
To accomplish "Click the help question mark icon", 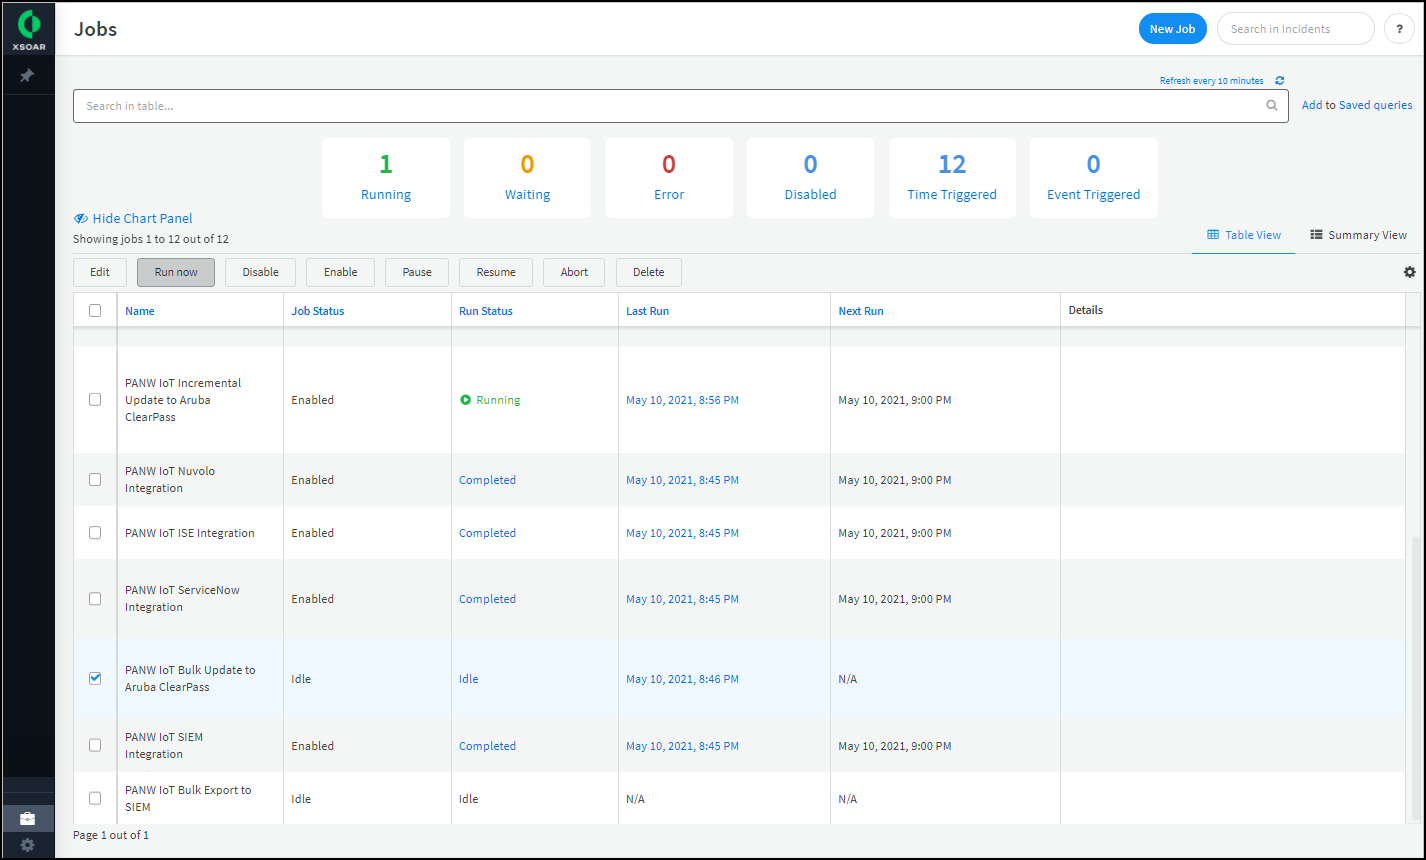I will pos(1399,29).
